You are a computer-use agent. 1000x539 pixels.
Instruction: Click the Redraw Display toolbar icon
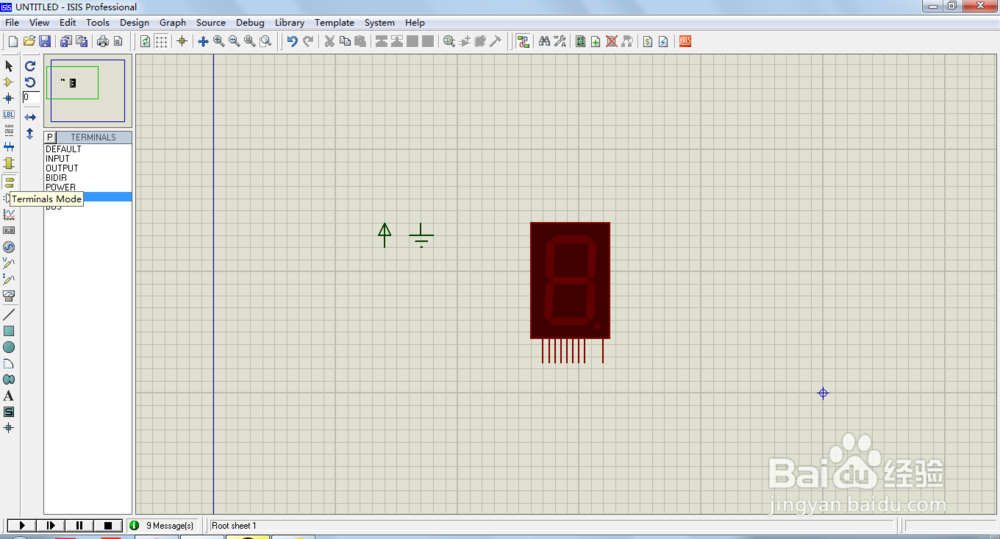(145, 41)
